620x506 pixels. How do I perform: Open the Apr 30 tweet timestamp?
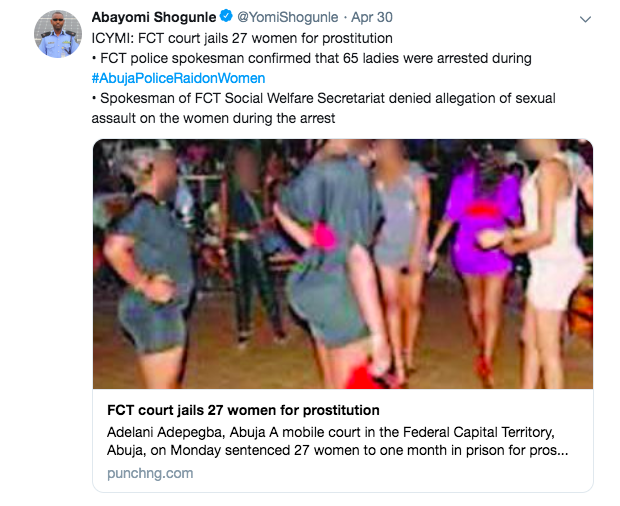tap(372, 17)
